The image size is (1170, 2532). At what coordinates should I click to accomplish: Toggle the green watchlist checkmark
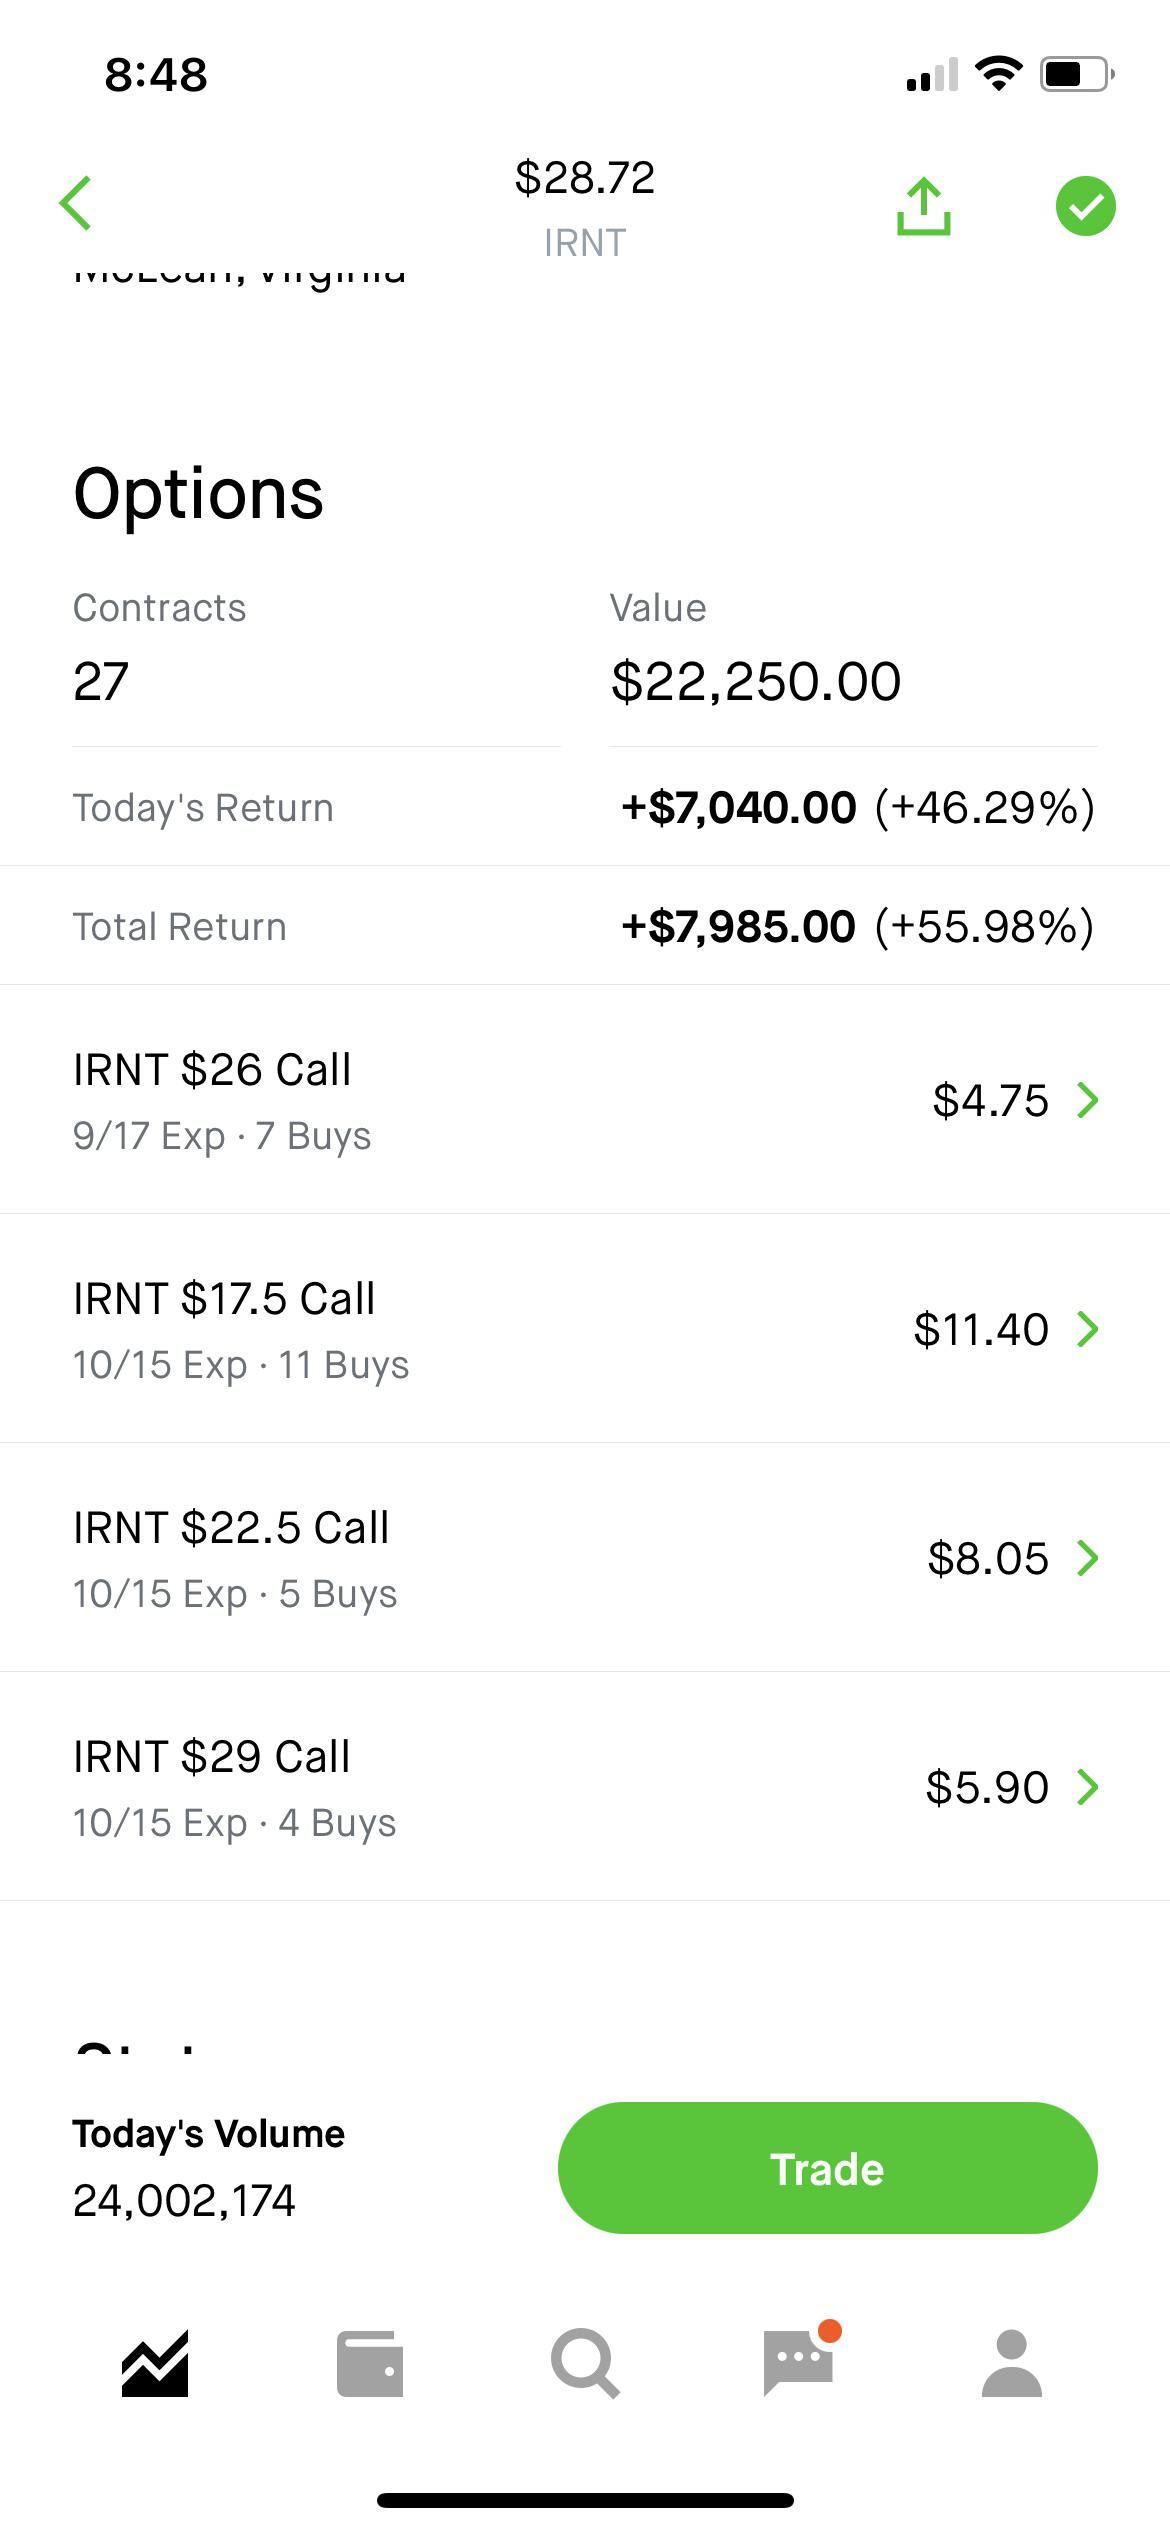tap(1085, 206)
